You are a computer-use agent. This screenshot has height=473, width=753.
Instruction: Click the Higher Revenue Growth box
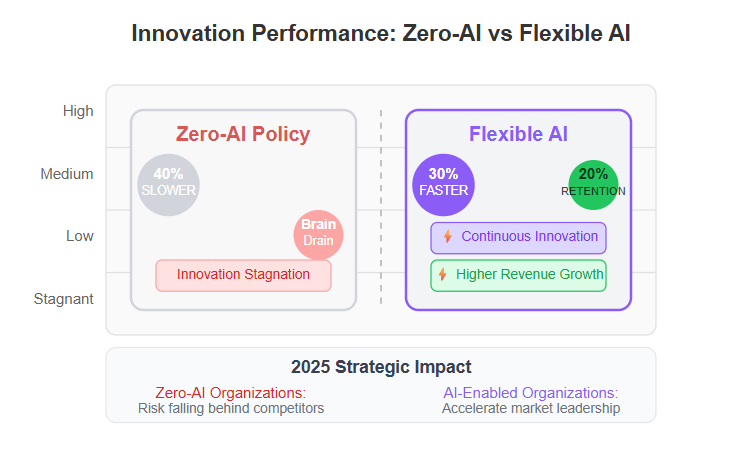[x=518, y=276]
